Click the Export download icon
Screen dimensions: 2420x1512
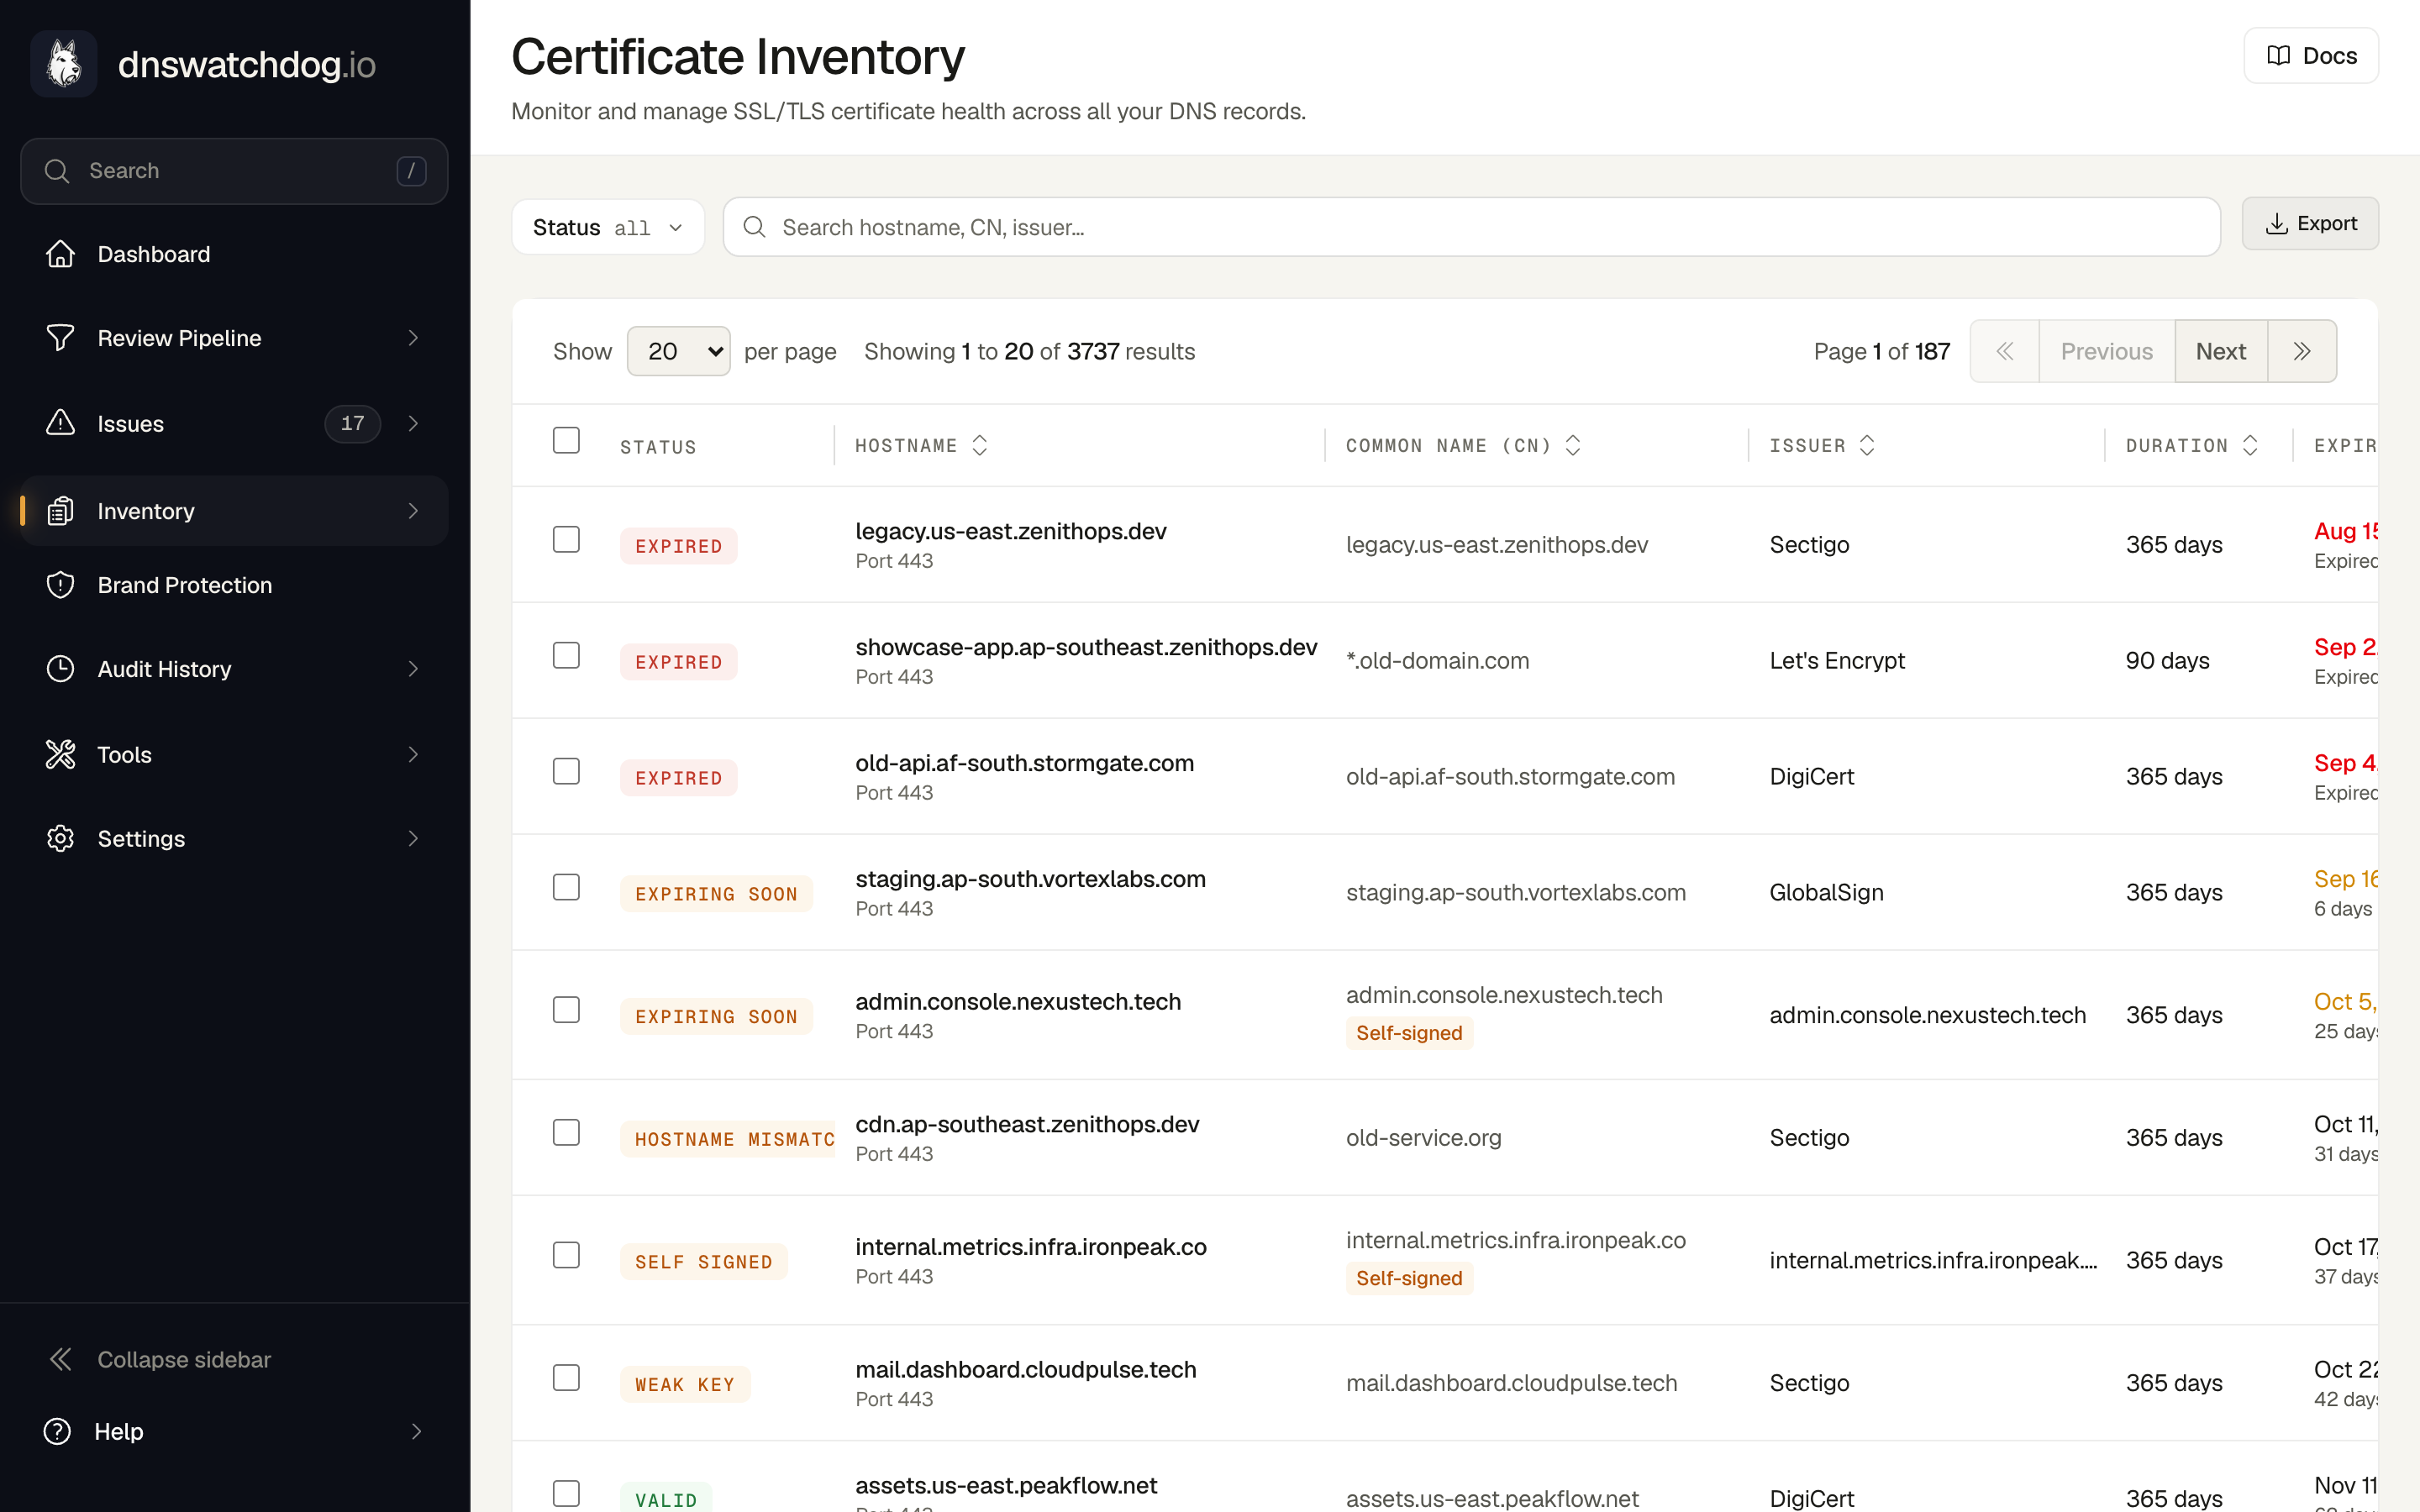(2277, 223)
